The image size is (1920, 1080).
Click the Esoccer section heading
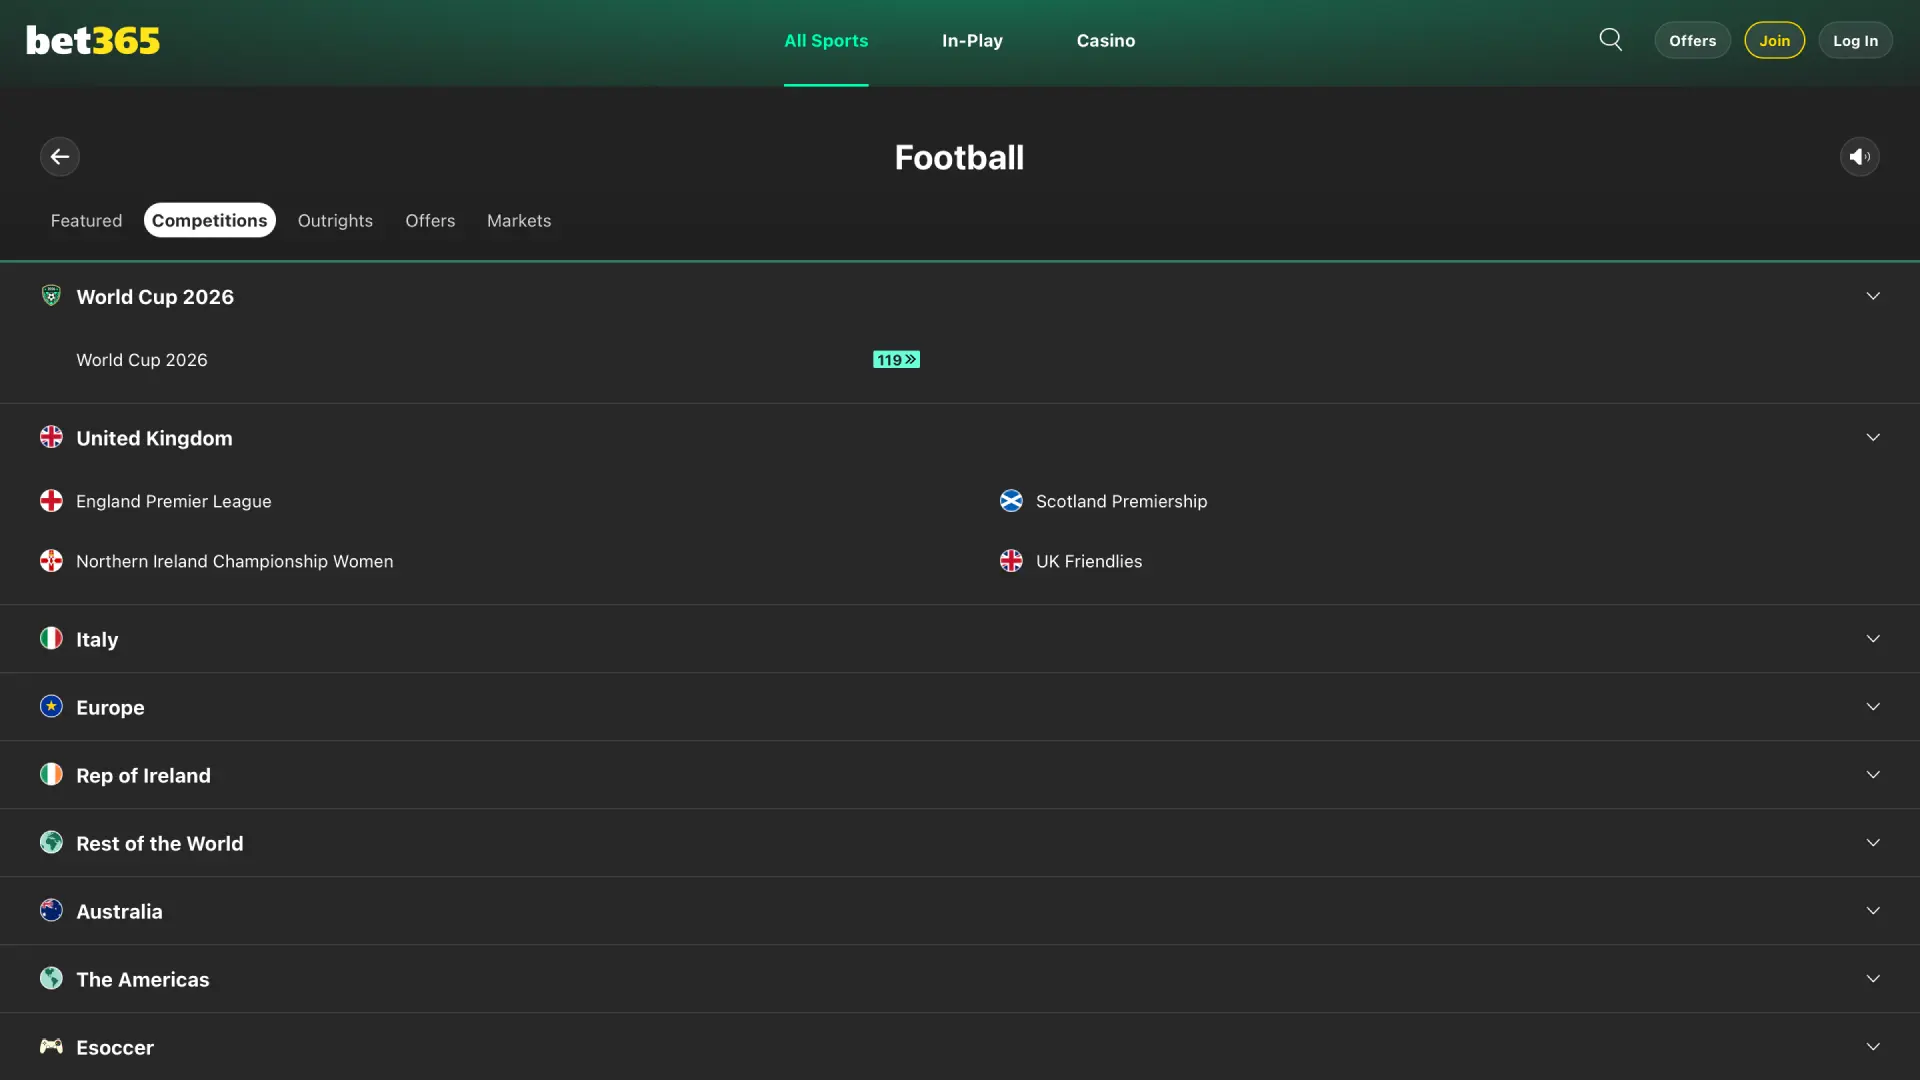pos(115,1047)
